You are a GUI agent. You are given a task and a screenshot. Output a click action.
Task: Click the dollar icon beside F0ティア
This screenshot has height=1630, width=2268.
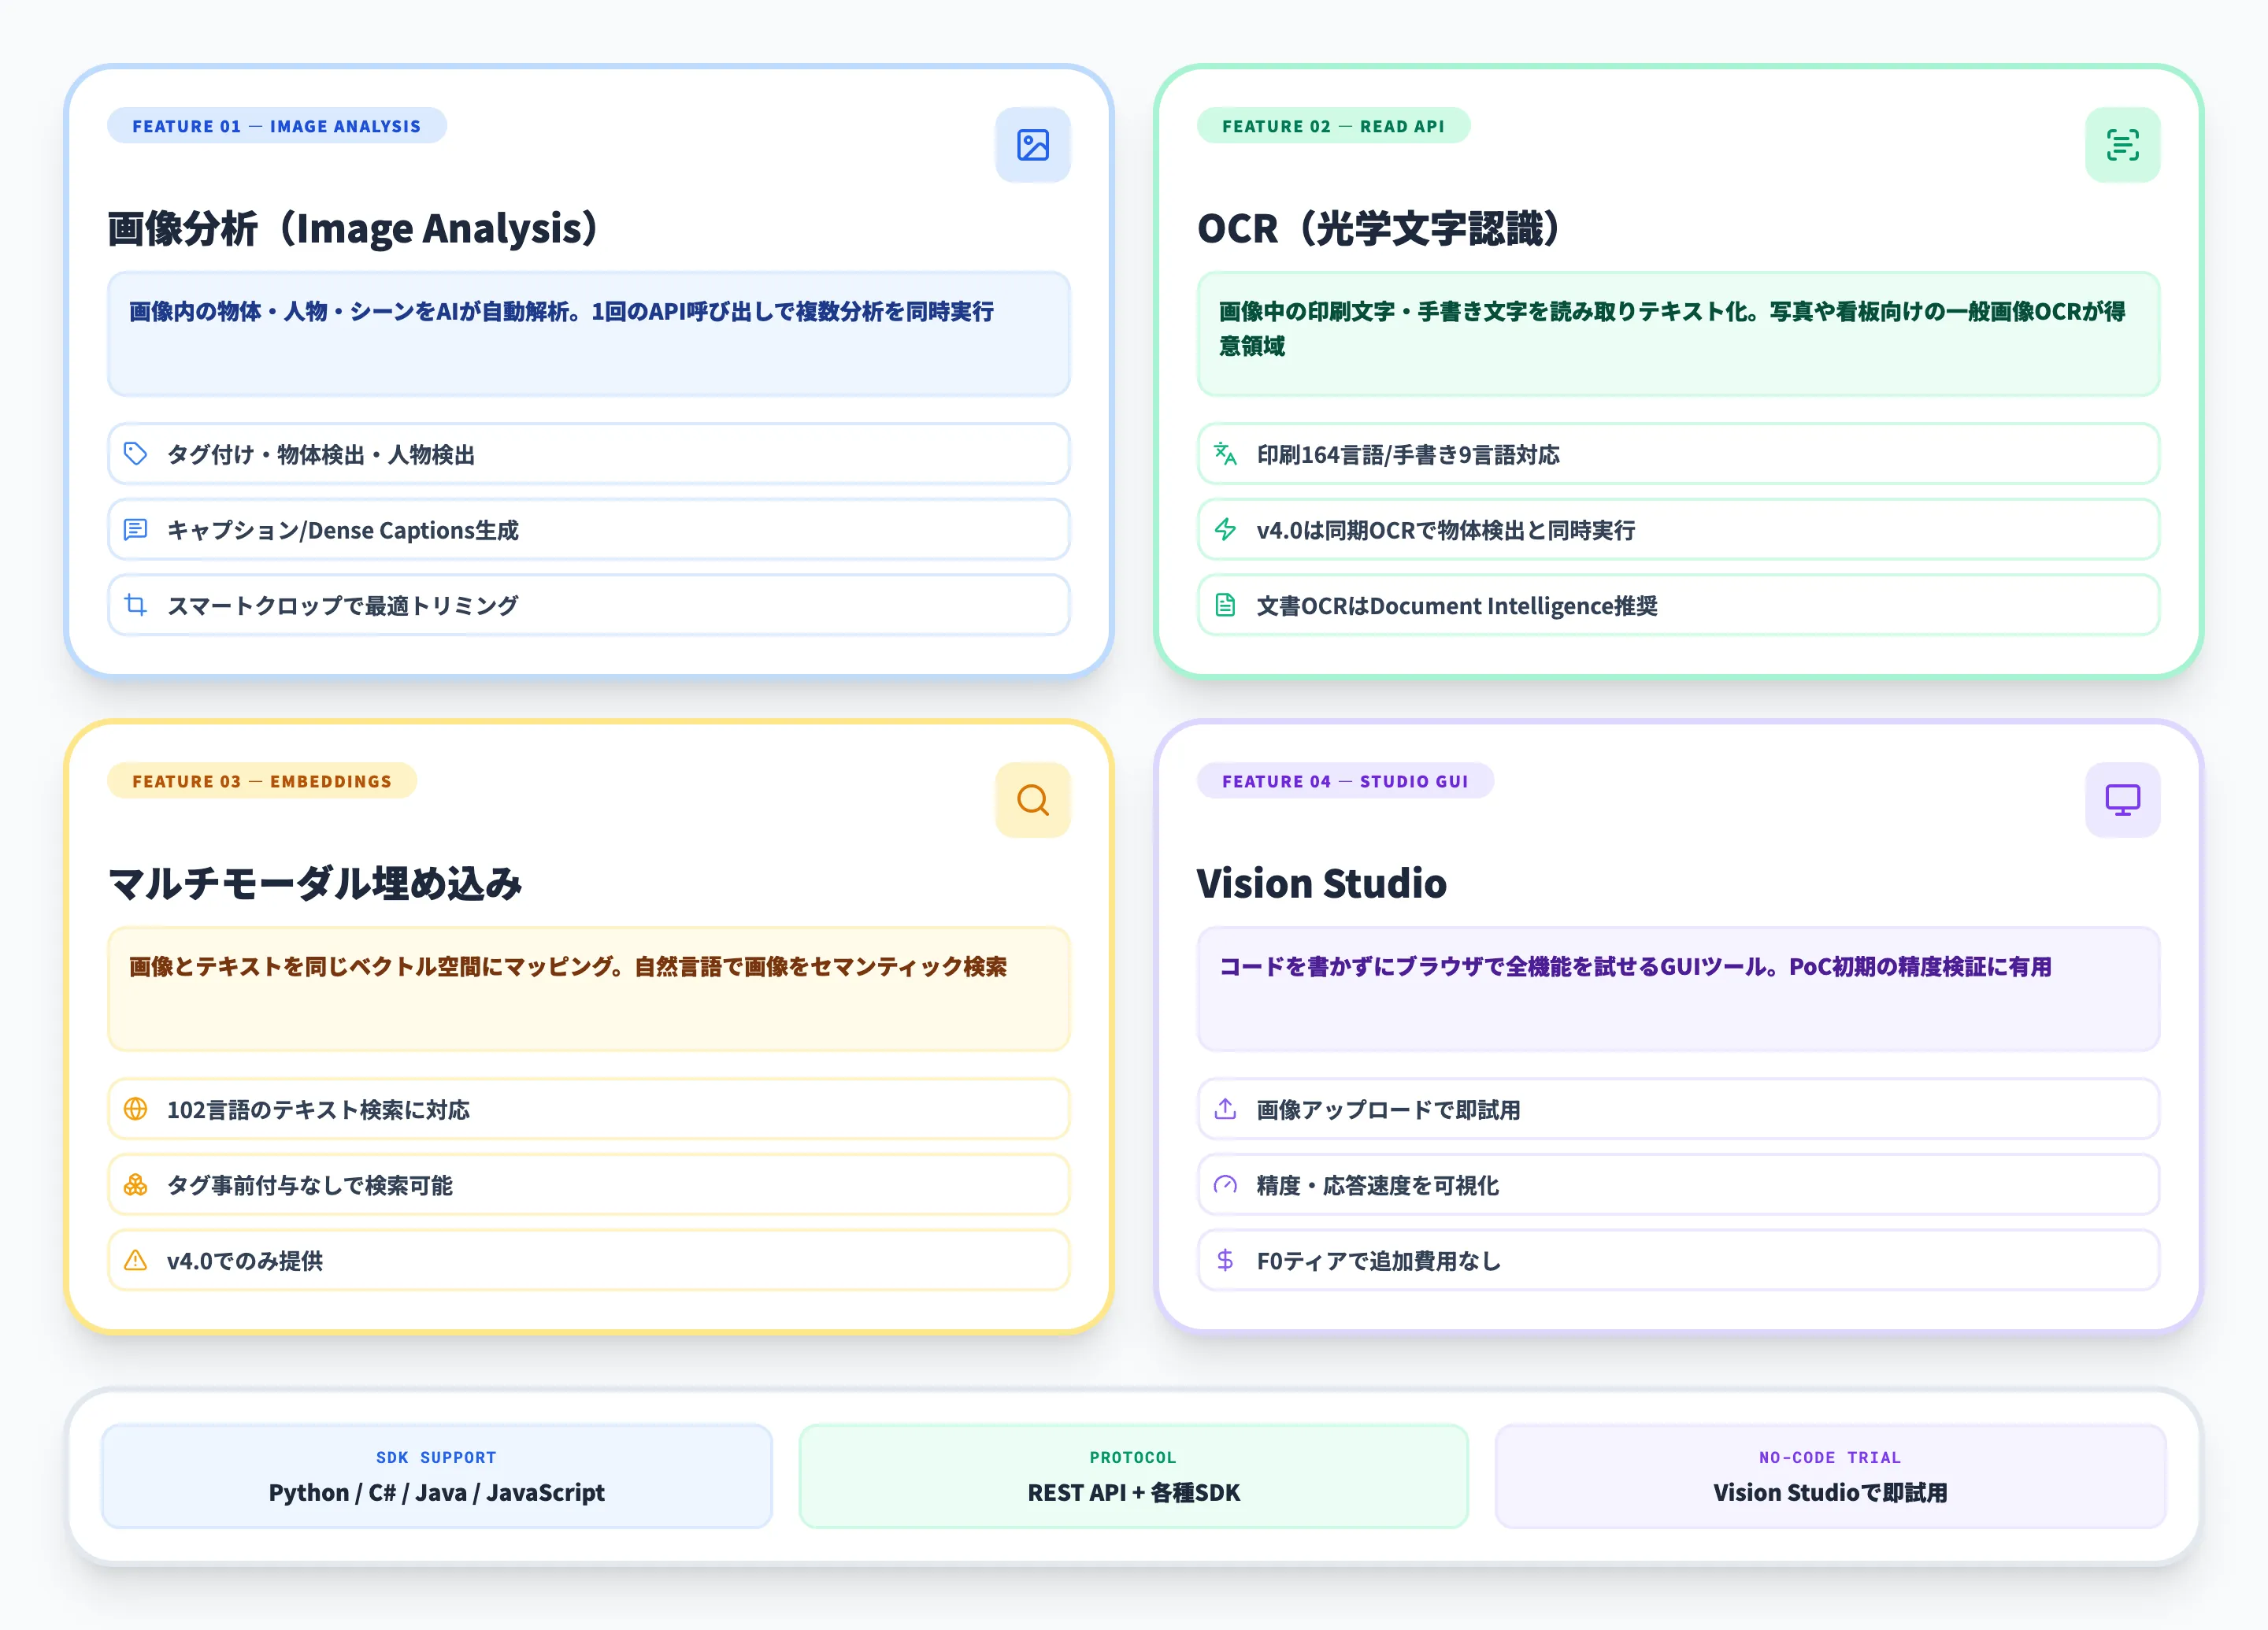(x=1224, y=1261)
